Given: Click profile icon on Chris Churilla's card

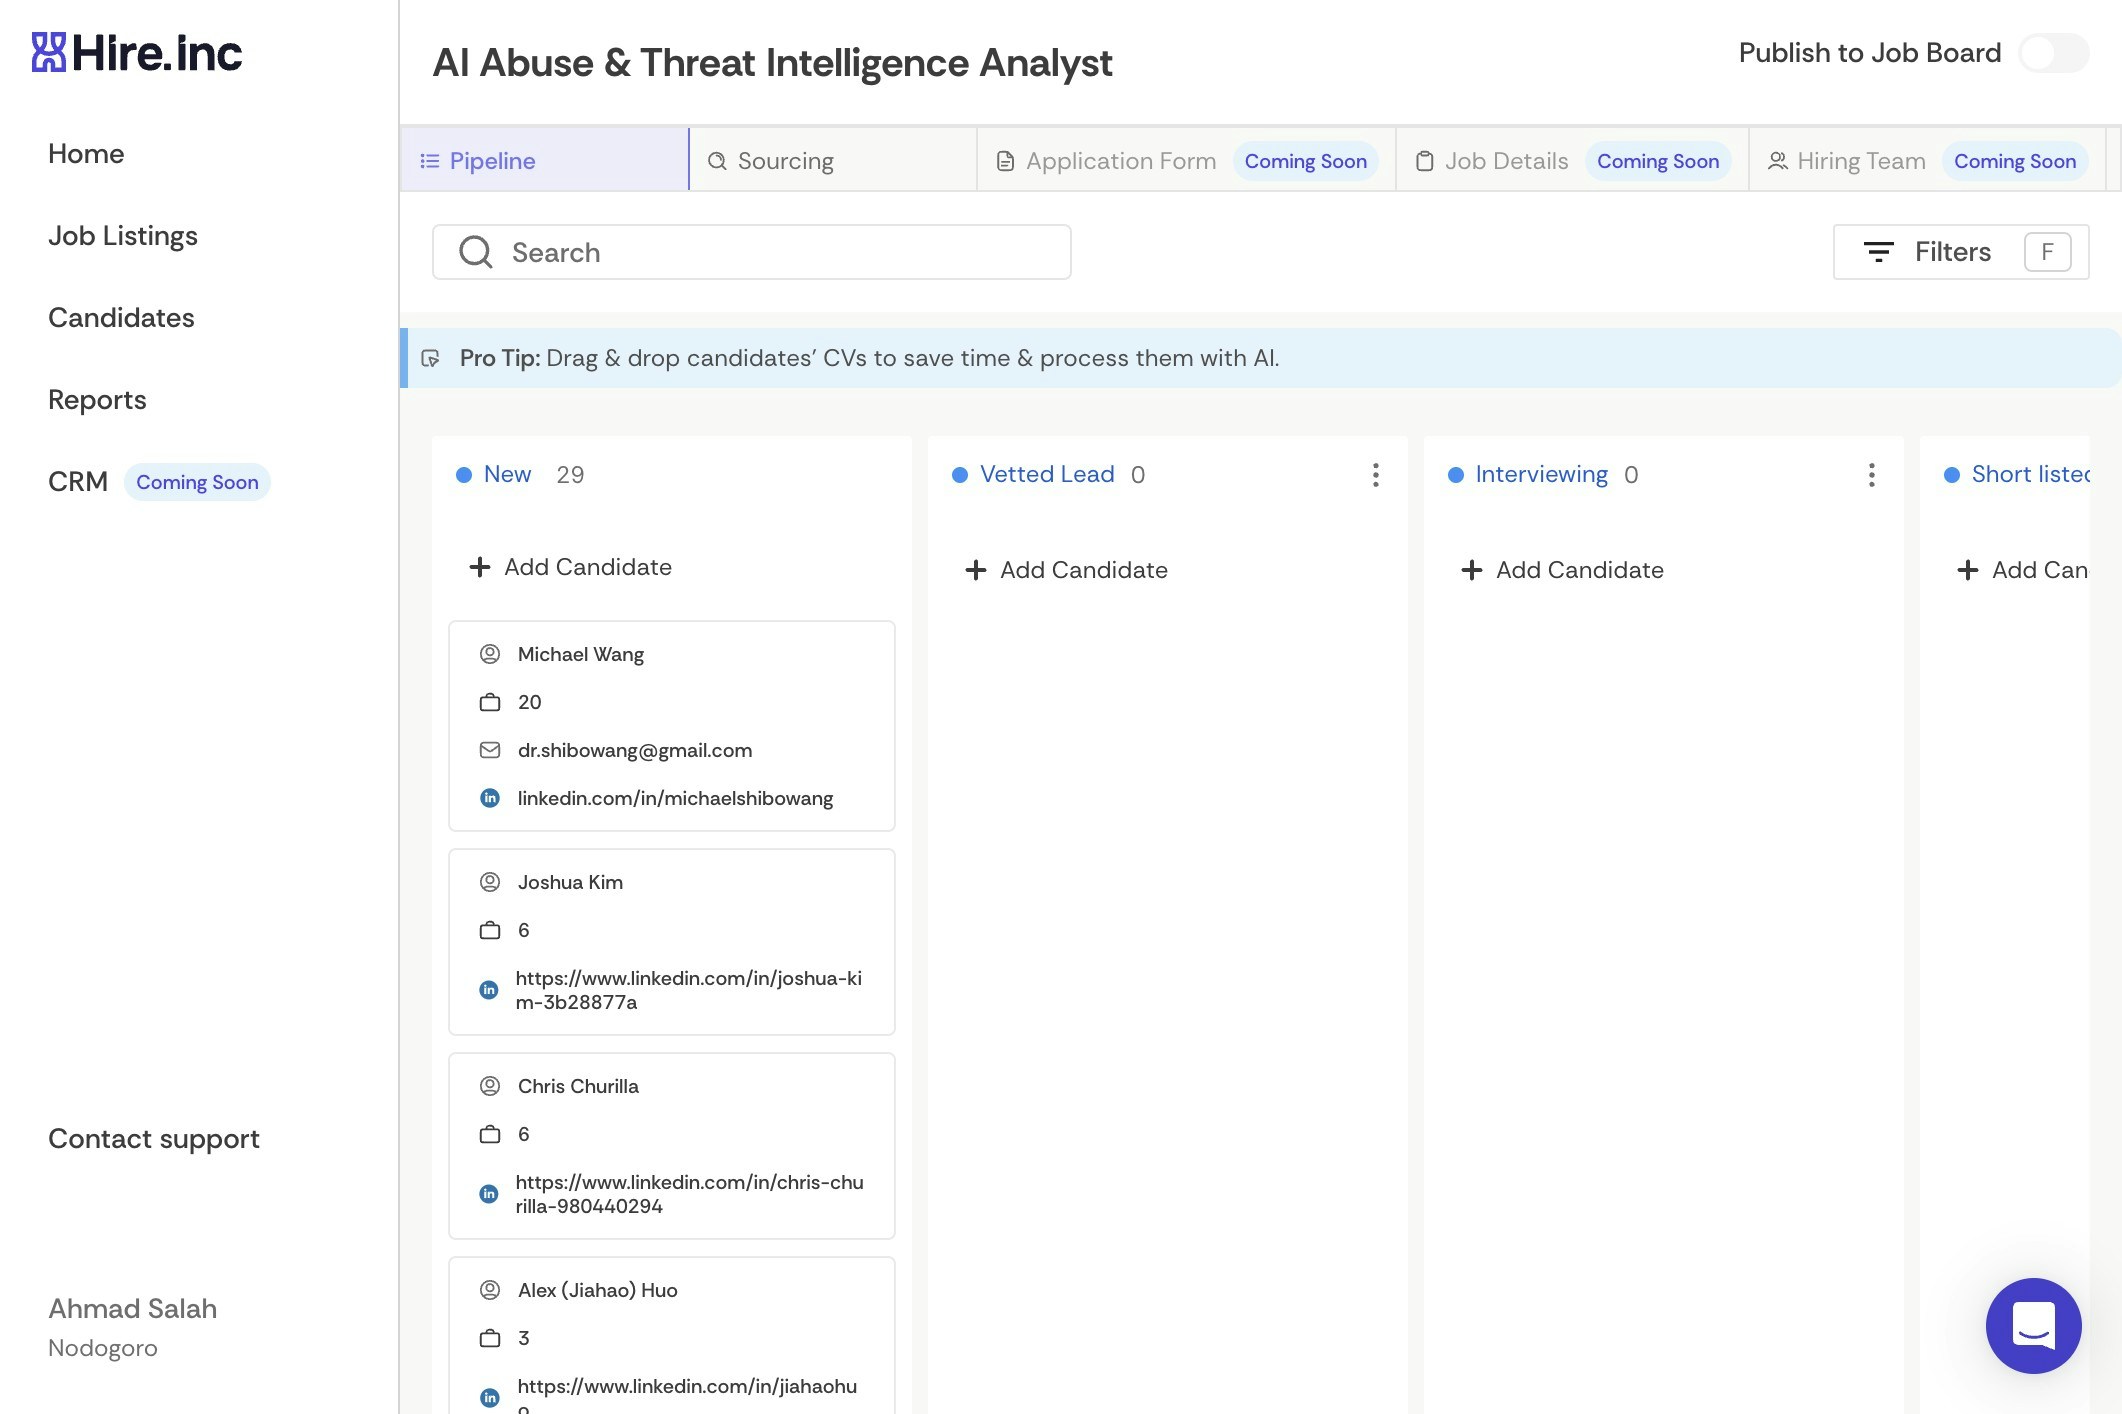Looking at the screenshot, I should 490,1086.
